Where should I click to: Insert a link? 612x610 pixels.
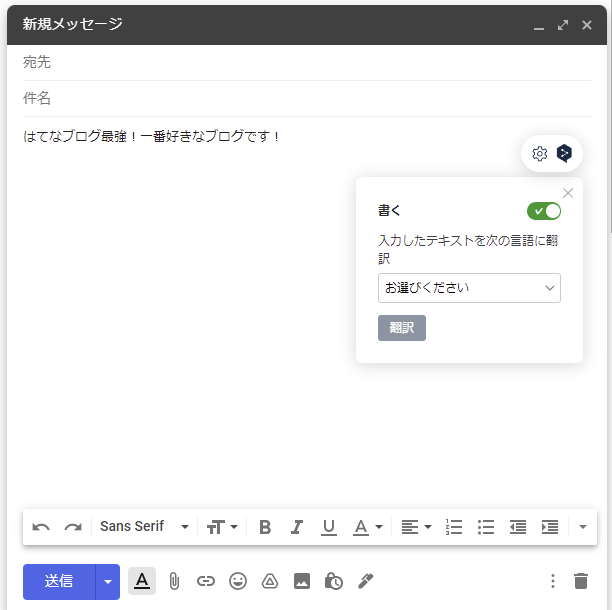[206, 582]
